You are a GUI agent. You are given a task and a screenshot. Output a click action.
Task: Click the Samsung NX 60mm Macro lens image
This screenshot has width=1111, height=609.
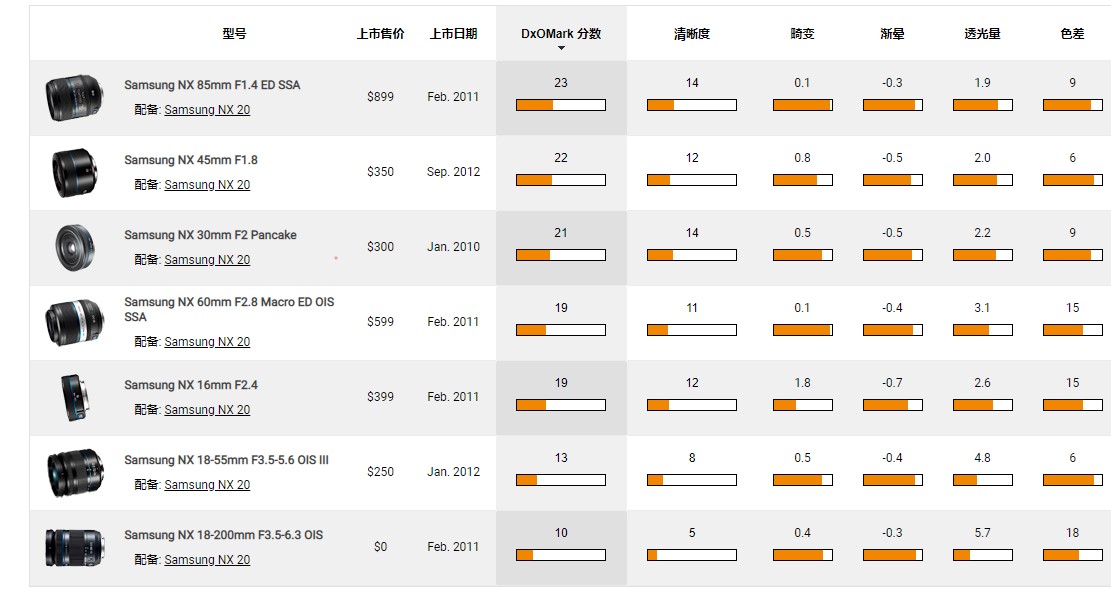[x=74, y=322]
